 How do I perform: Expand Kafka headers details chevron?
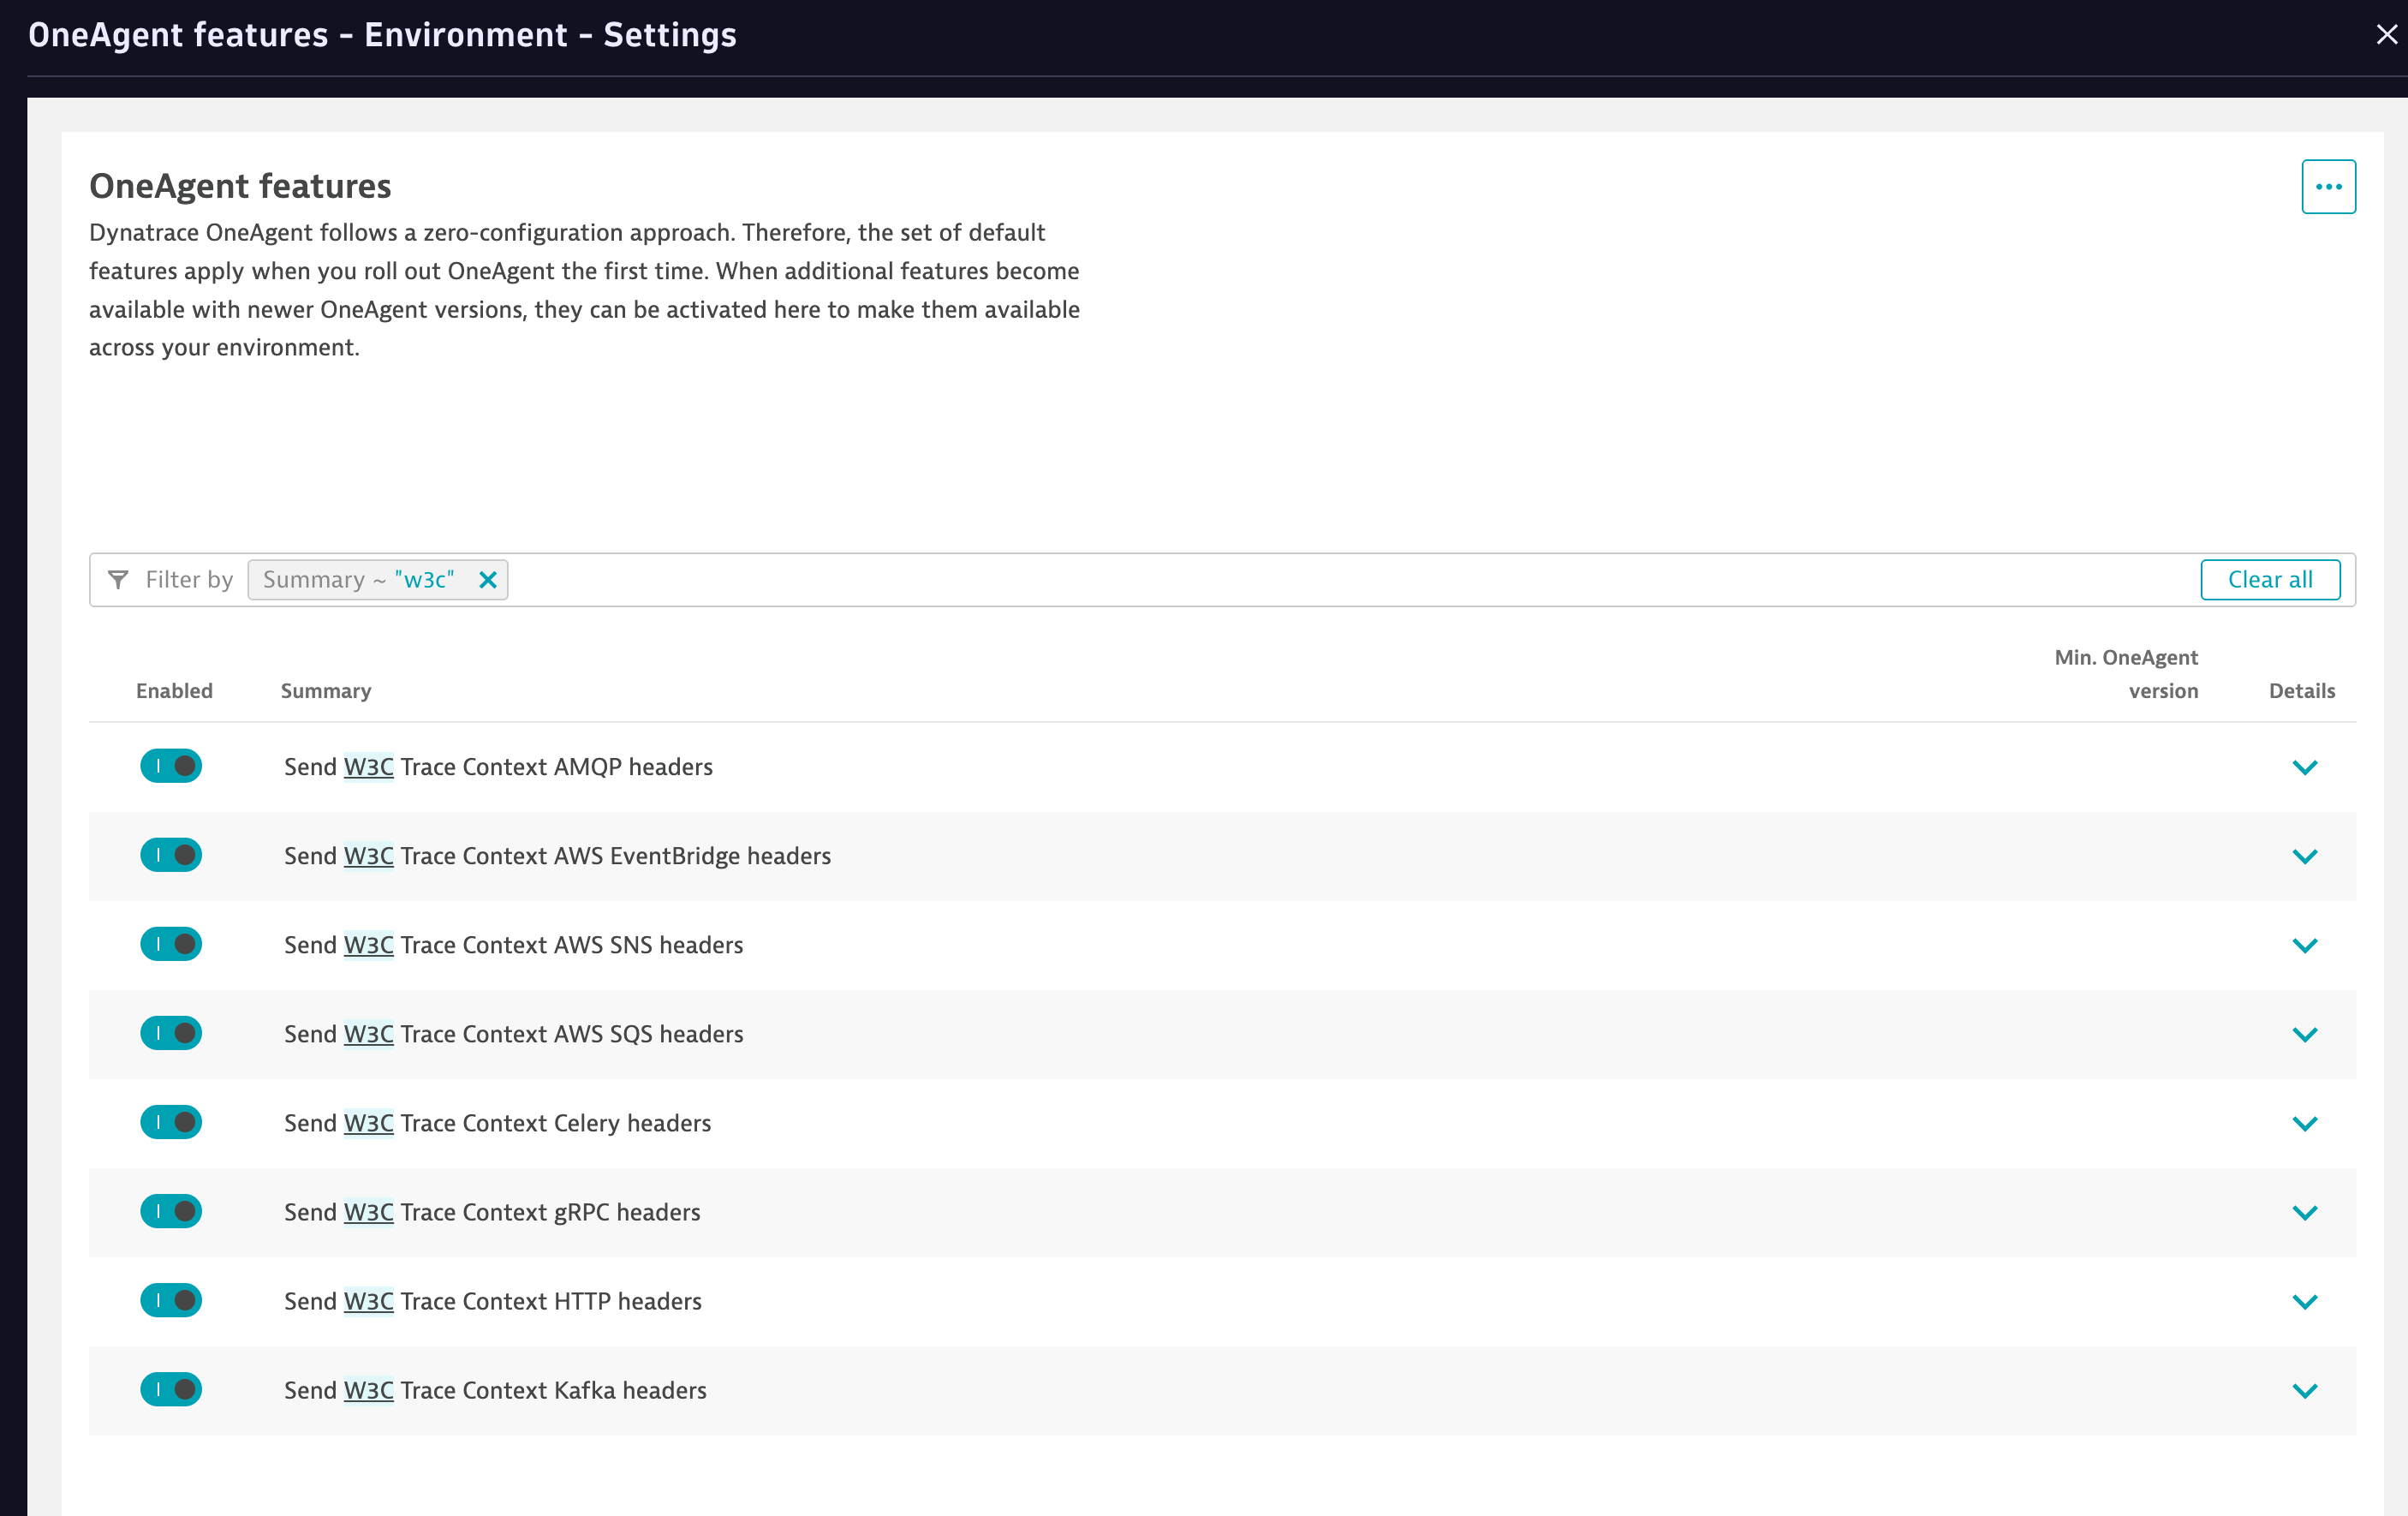coord(2304,1390)
